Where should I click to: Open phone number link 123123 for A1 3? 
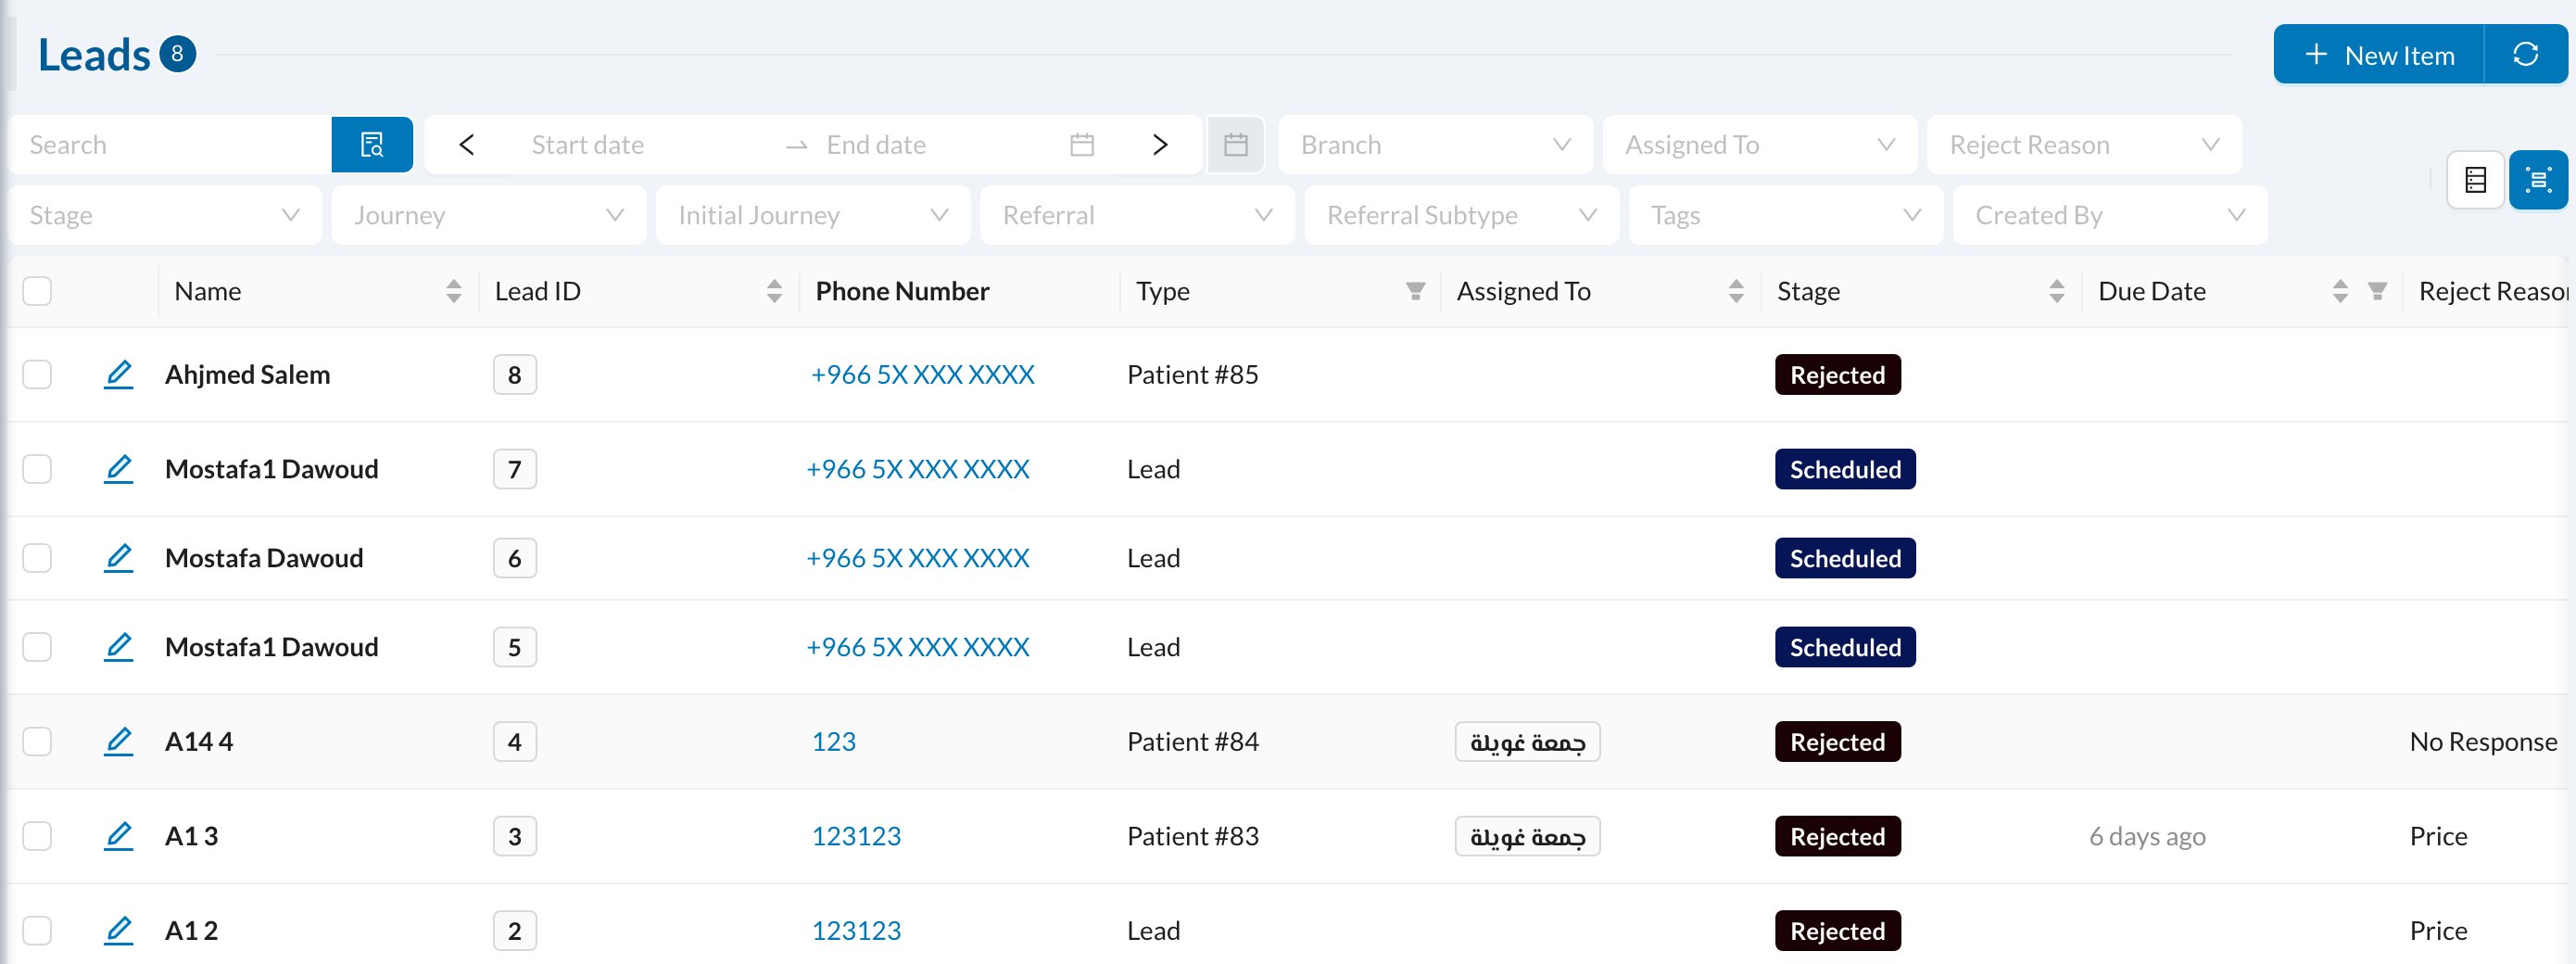pos(856,836)
